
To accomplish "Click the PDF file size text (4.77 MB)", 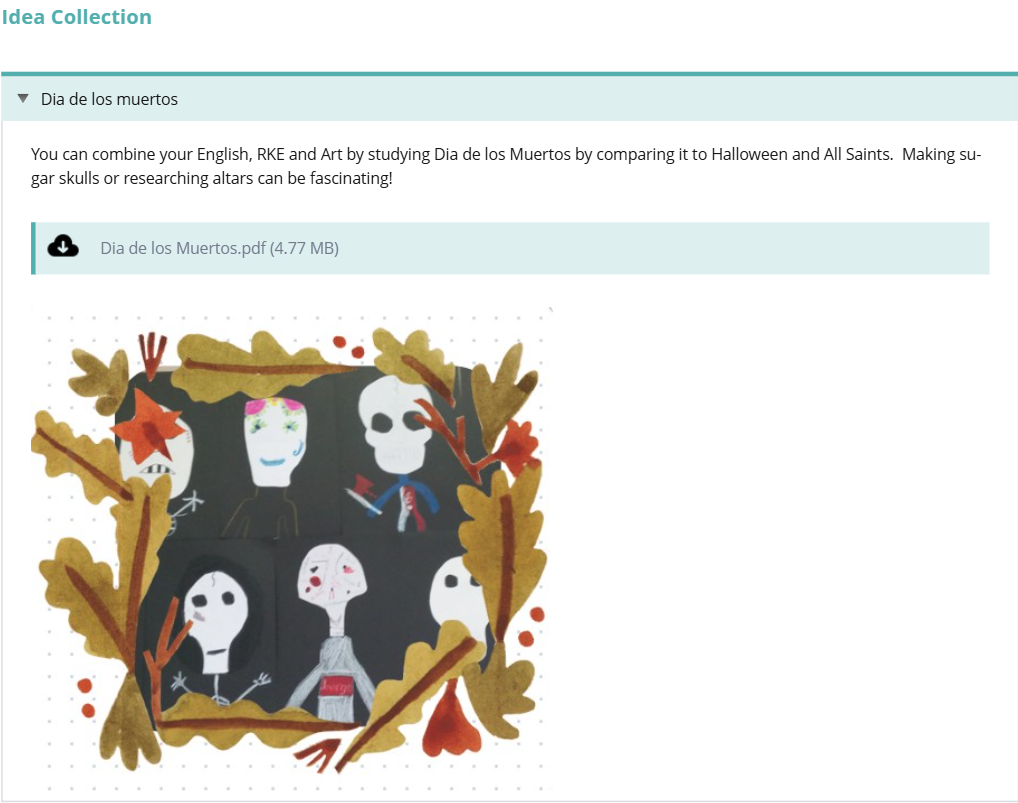I will pyautogui.click(x=304, y=248).
